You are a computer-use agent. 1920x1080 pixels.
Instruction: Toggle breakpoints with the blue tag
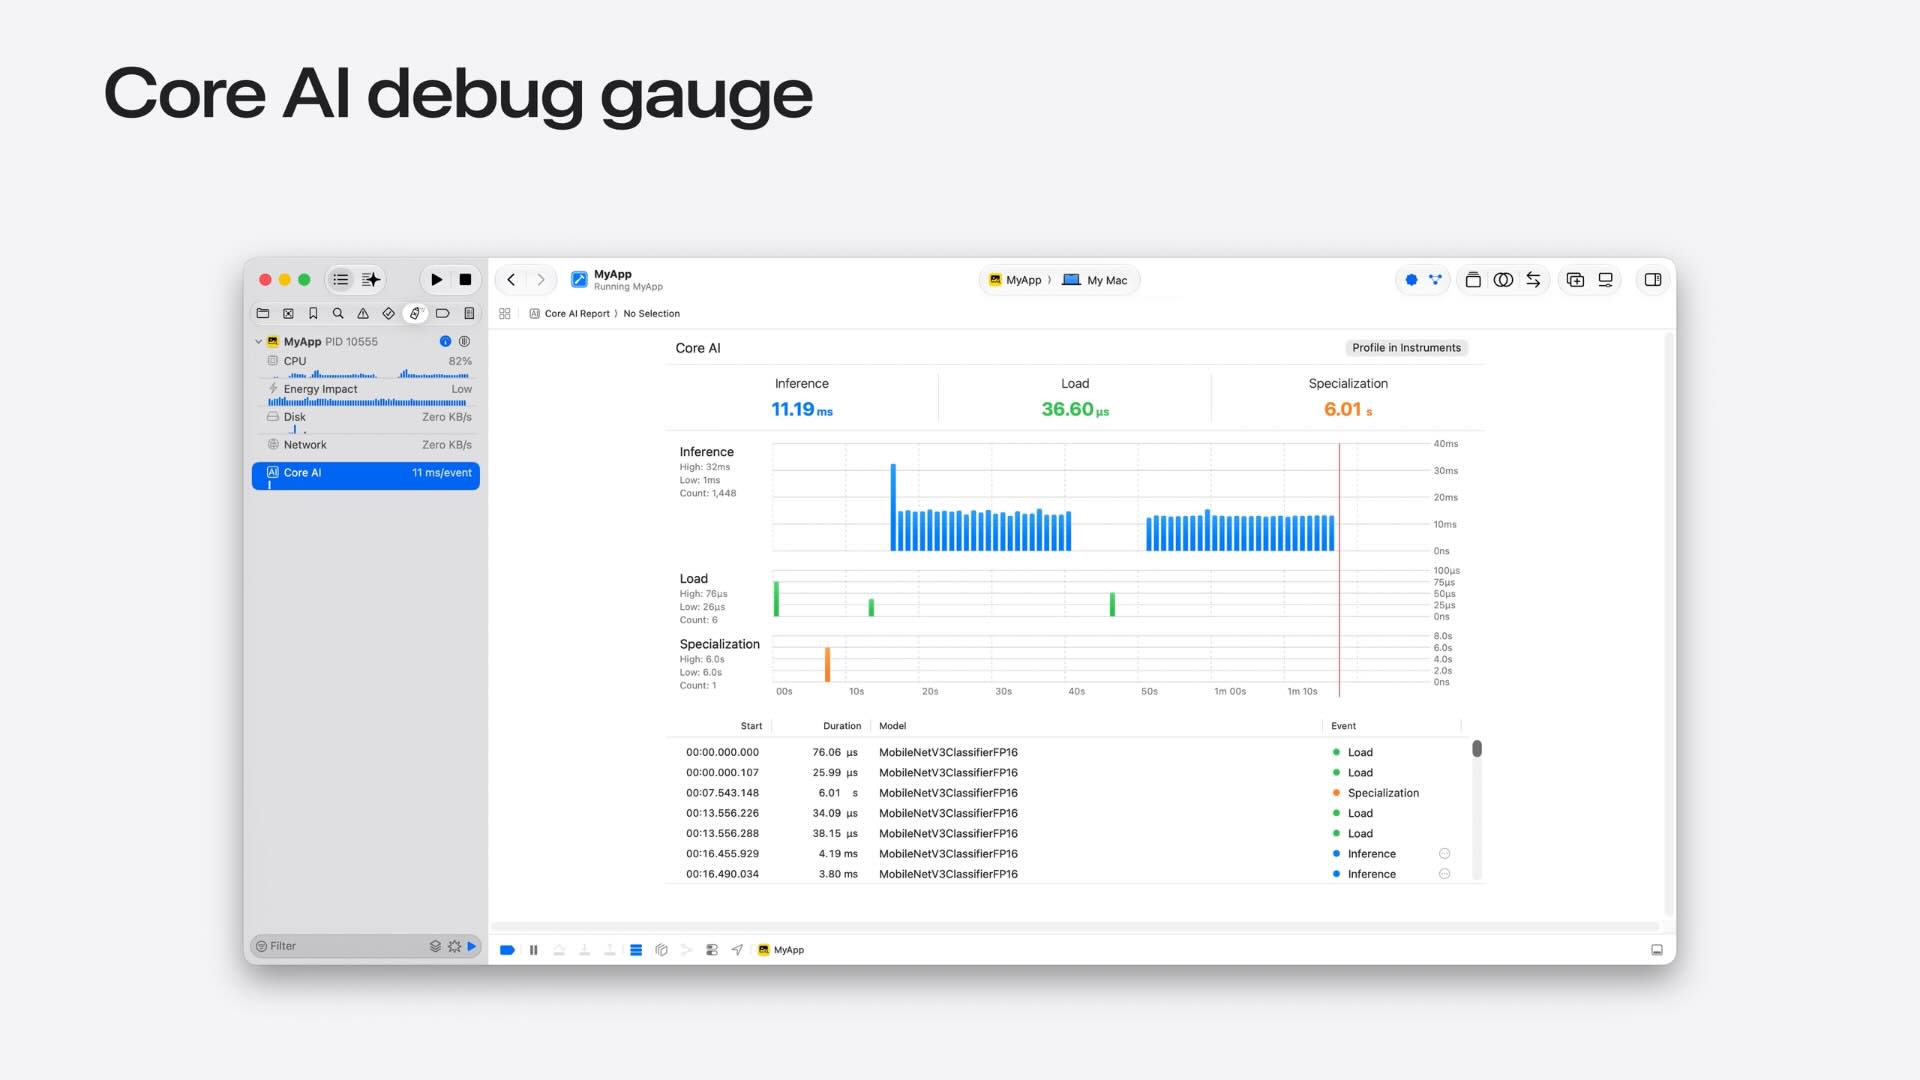507,950
